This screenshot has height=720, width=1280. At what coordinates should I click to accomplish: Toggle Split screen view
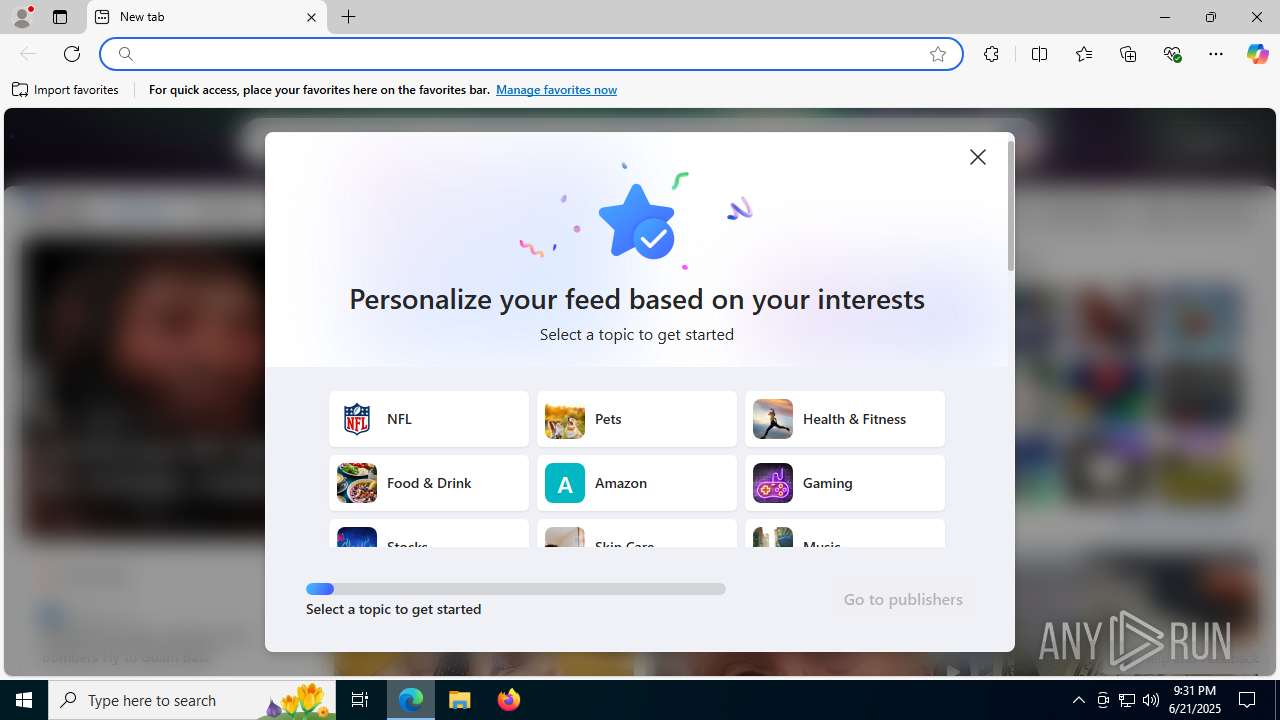tap(1039, 54)
